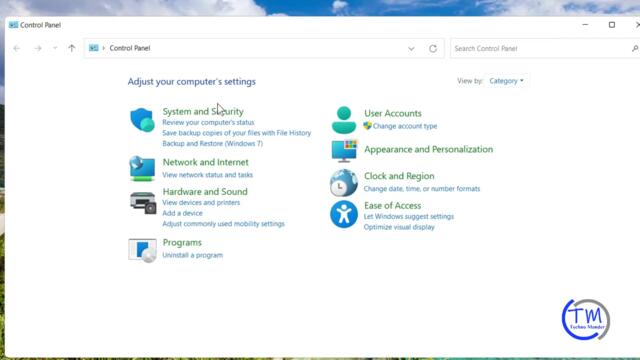Image resolution: width=640 pixels, height=360 pixels.
Task: Open Adjust commonly used mobility settings
Action: point(223,224)
